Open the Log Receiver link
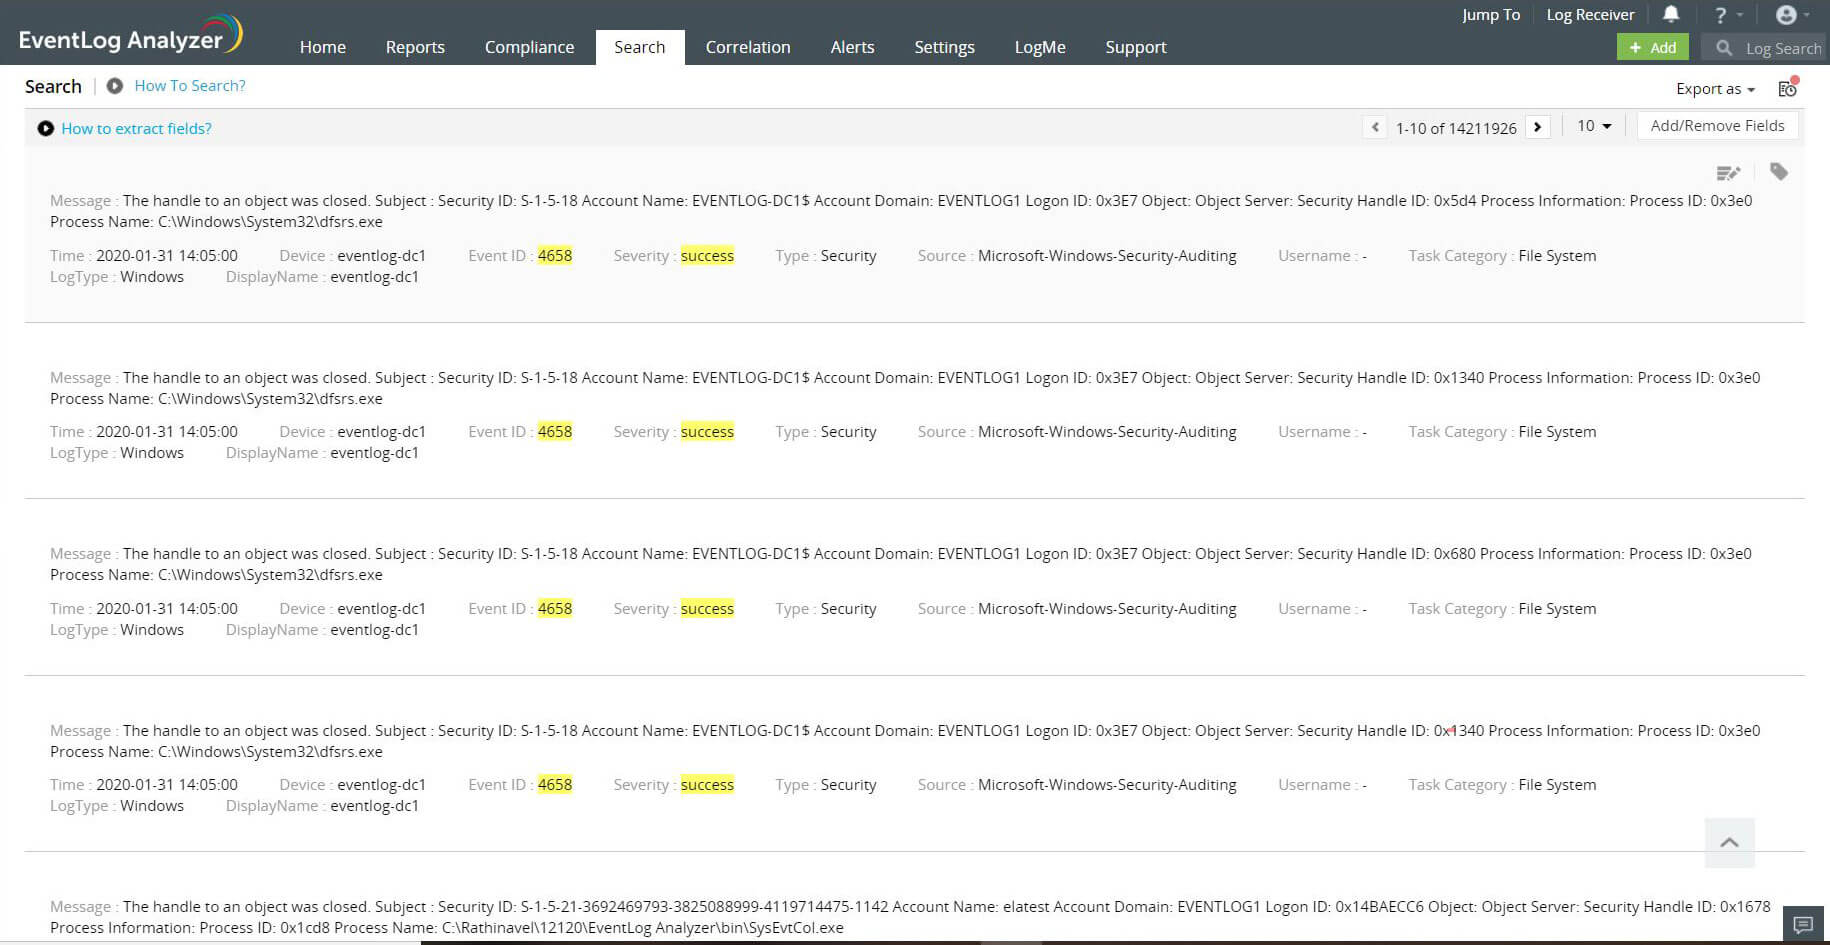 (1590, 15)
